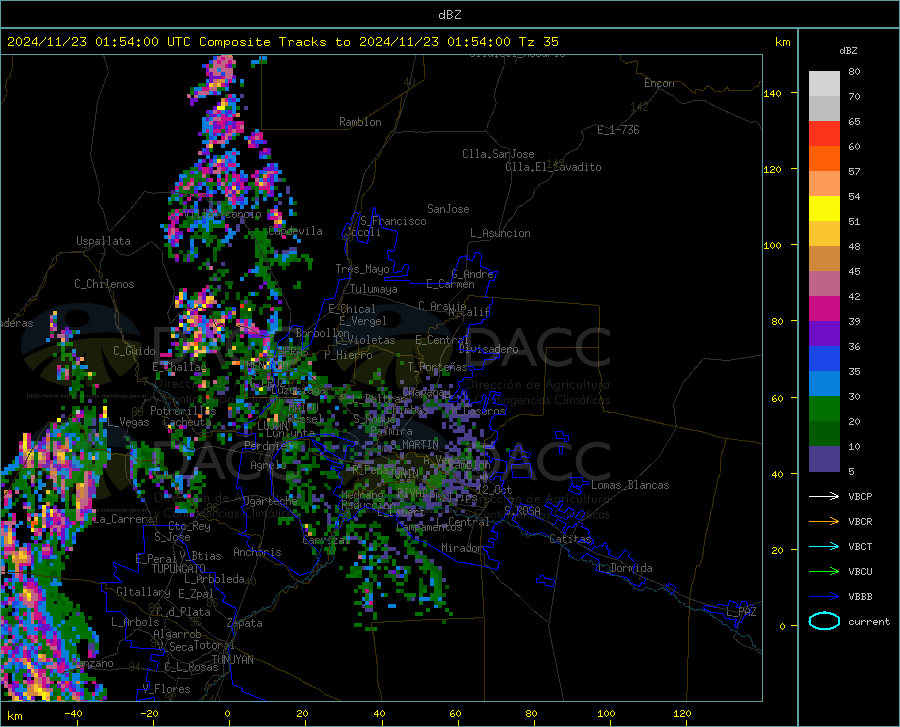Click the 'current' legend label

pos(869,621)
